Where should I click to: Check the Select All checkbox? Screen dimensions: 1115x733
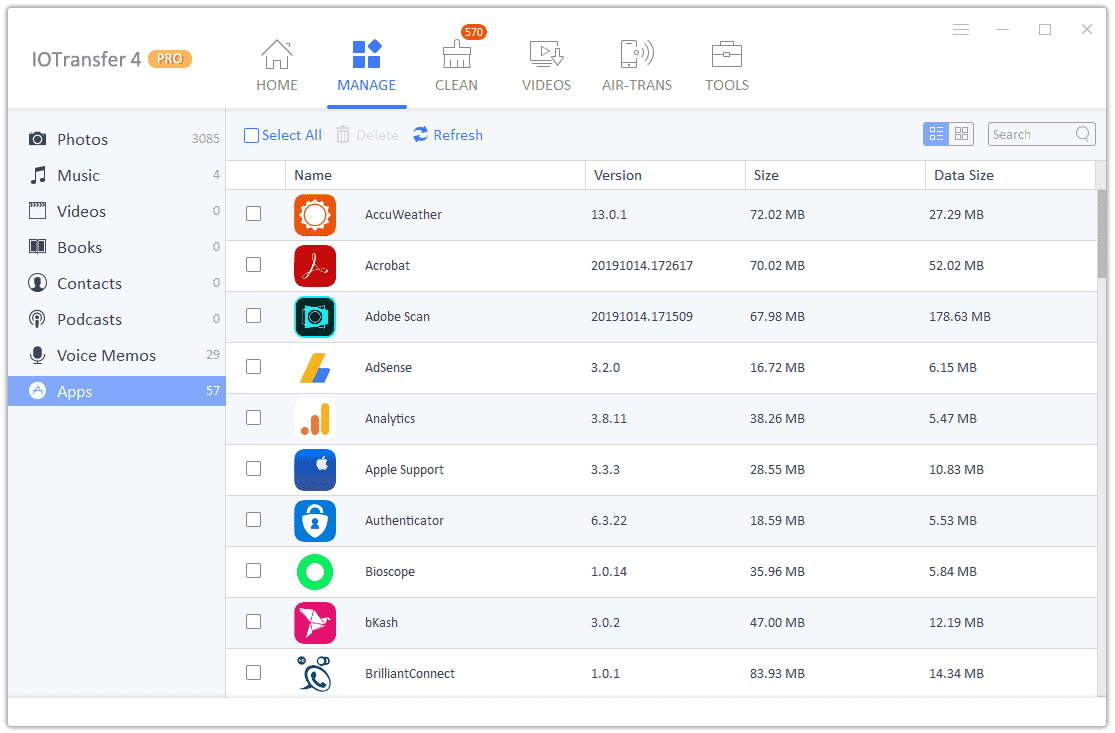click(251, 134)
